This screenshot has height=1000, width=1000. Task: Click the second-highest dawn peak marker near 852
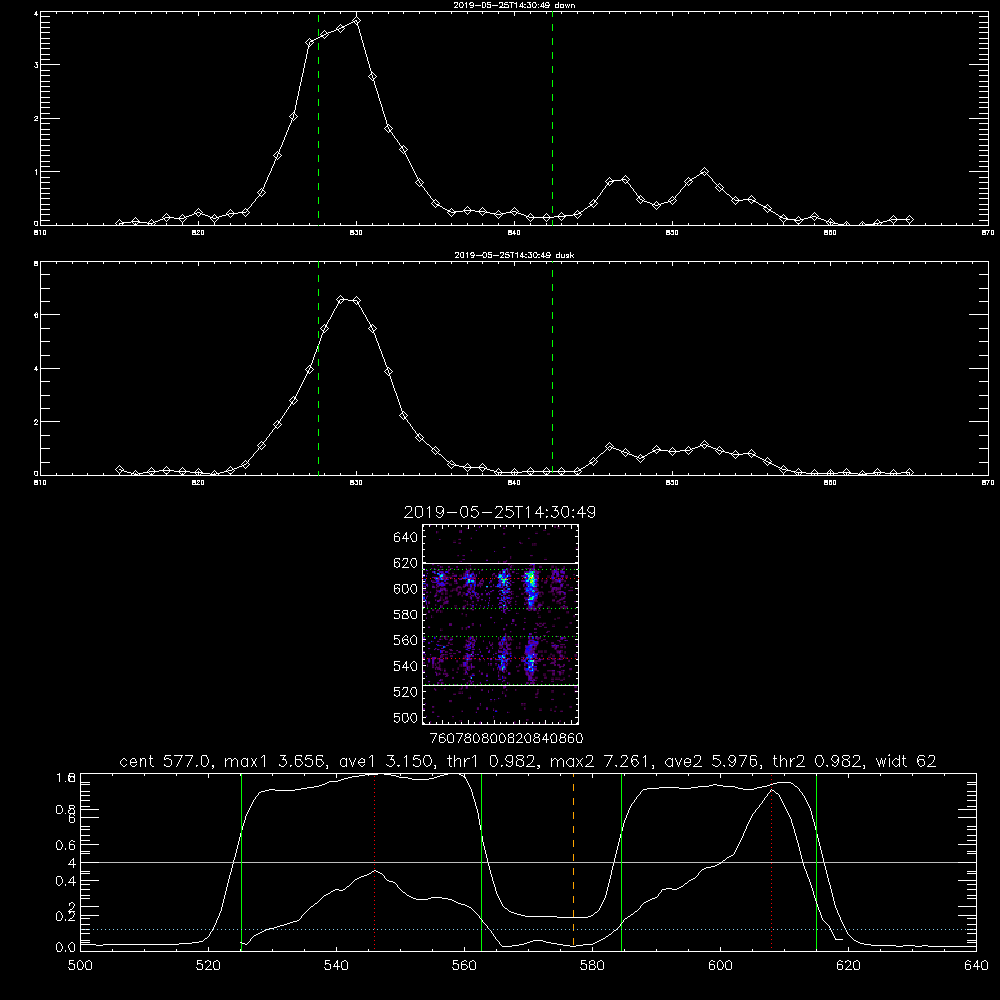[704, 172]
